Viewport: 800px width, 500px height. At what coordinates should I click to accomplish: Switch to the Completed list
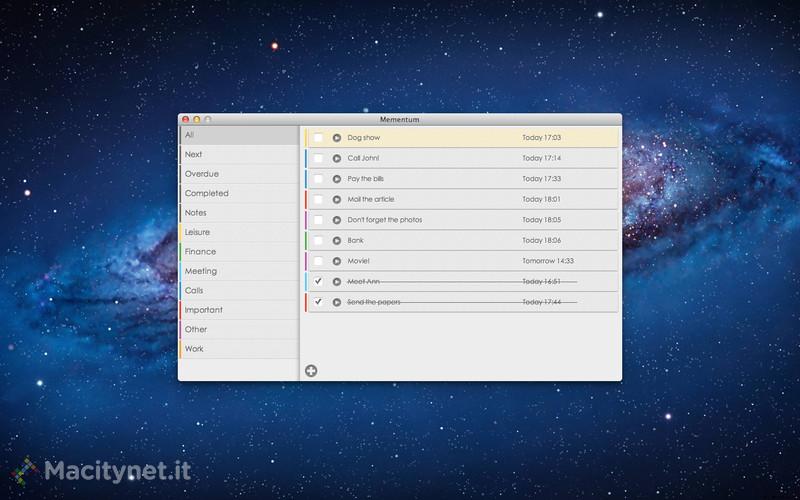tap(207, 193)
